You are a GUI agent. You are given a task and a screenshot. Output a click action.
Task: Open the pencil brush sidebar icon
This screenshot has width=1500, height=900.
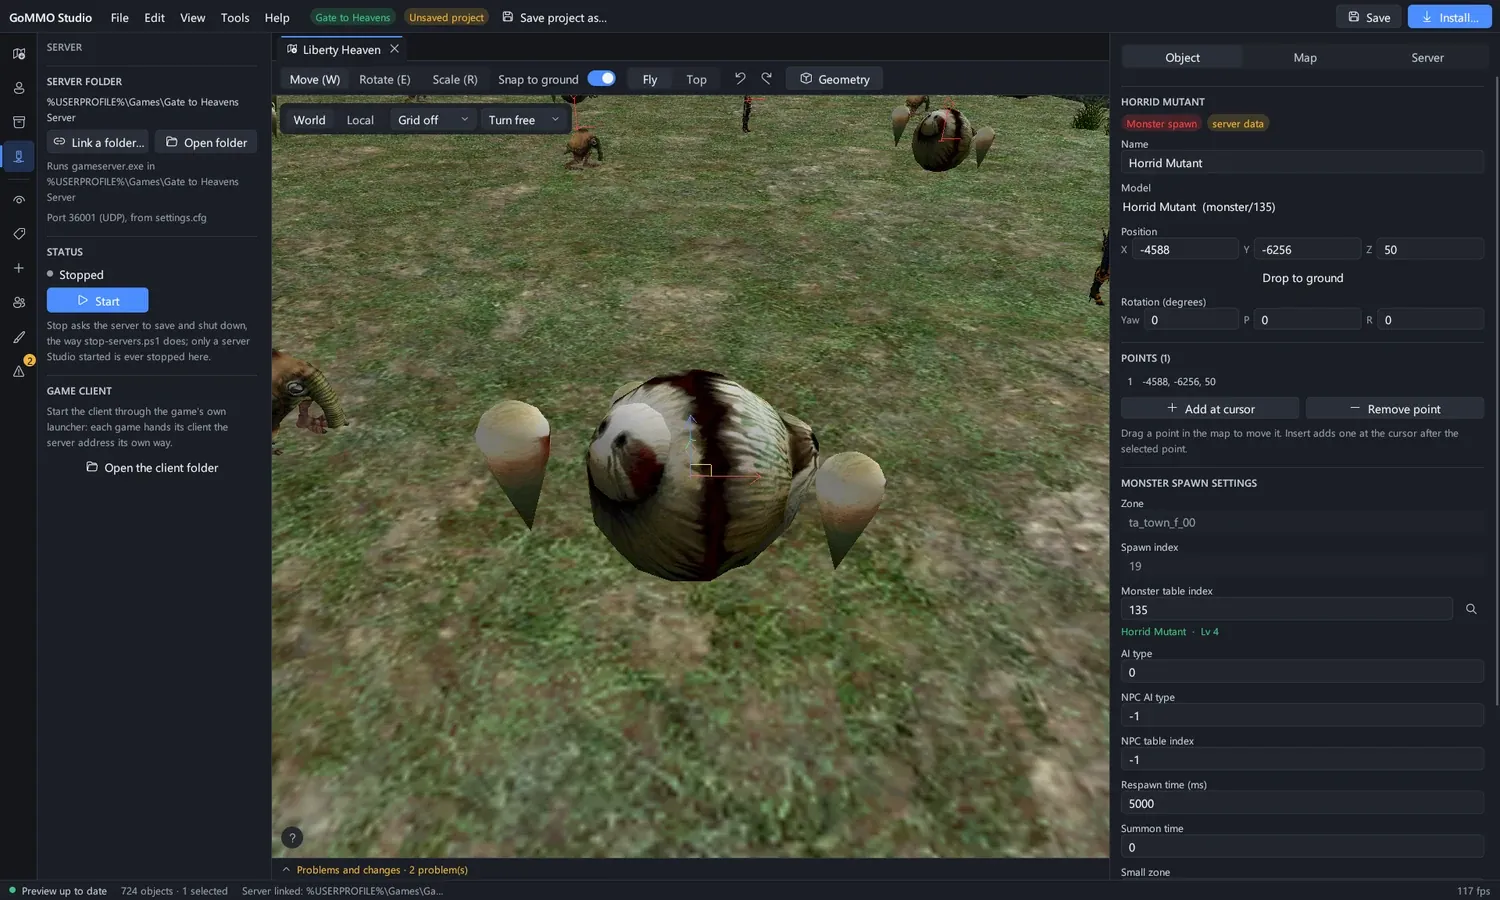18,337
